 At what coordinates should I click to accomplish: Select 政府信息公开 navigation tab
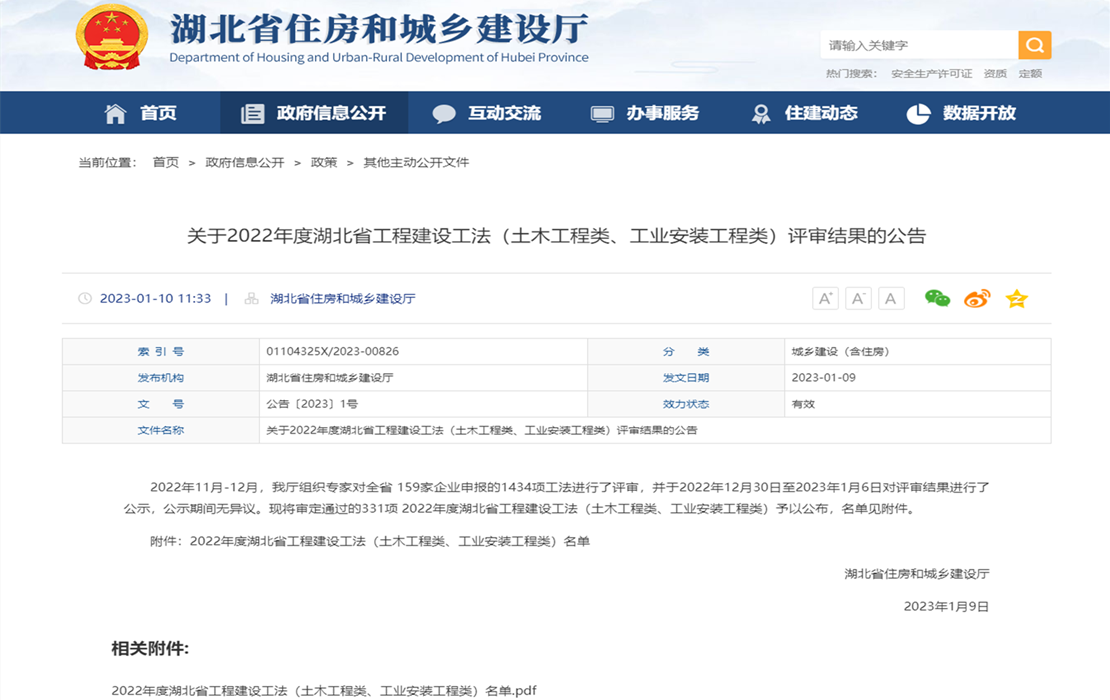pos(314,113)
